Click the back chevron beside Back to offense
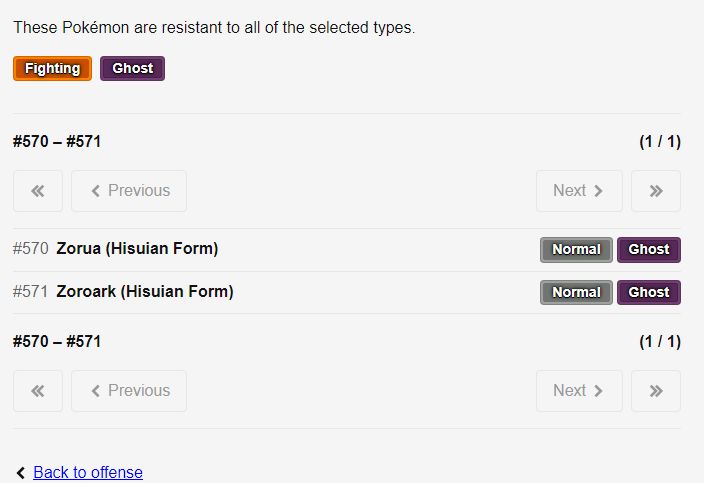This screenshot has height=483, width=704. [21, 472]
